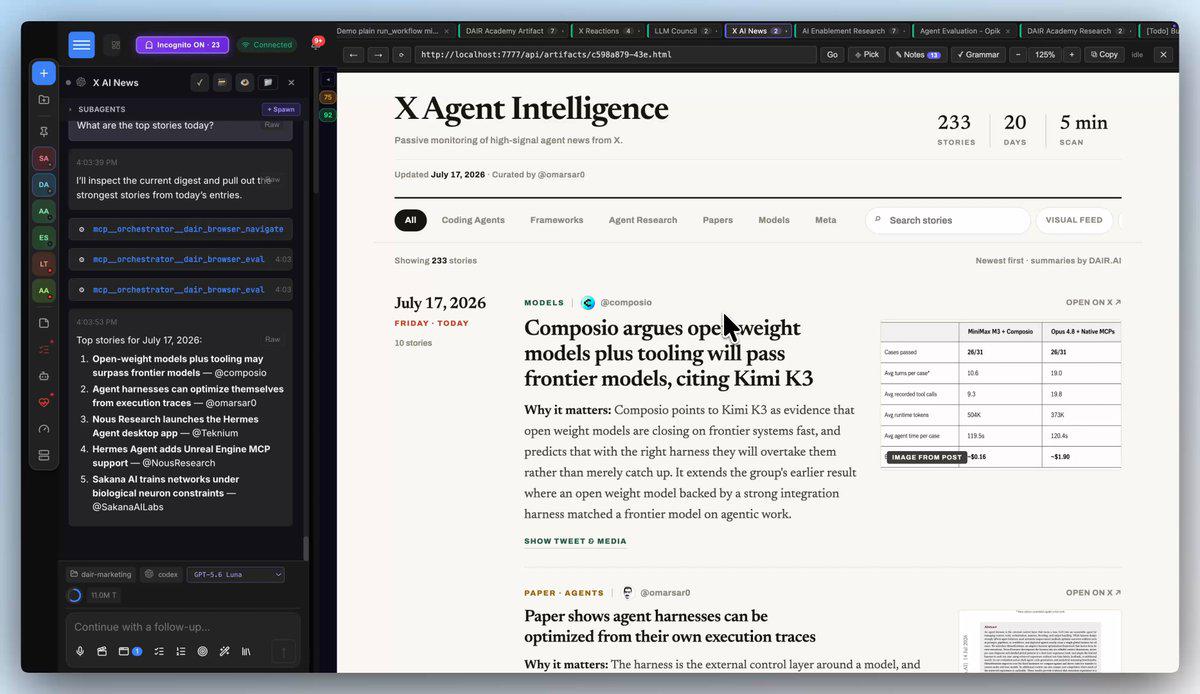1200x694 pixels.
Task: Open the gauge icon in the sidebar
Action: 44,429
